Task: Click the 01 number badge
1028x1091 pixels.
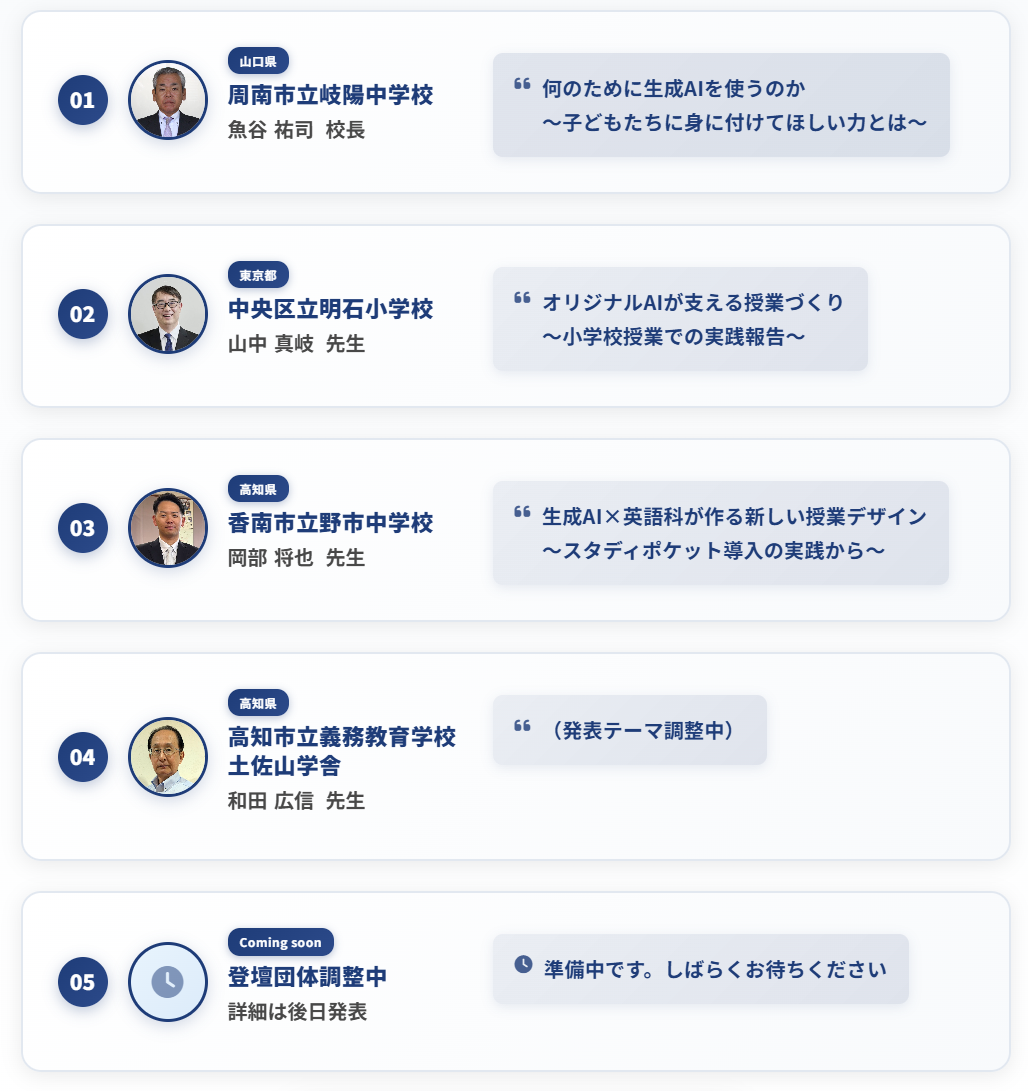Action: 82,100
